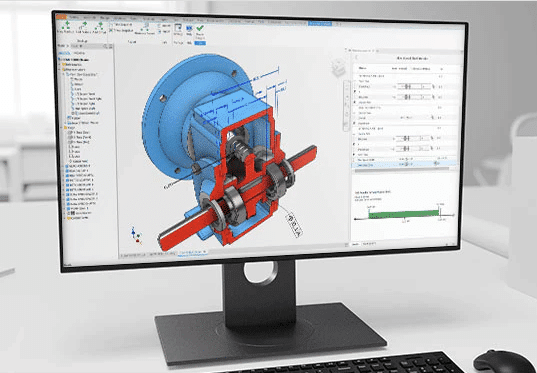The image size is (537, 373).
Task: Click the third green-arrow ribbon icon
Action: [x=100, y=26]
